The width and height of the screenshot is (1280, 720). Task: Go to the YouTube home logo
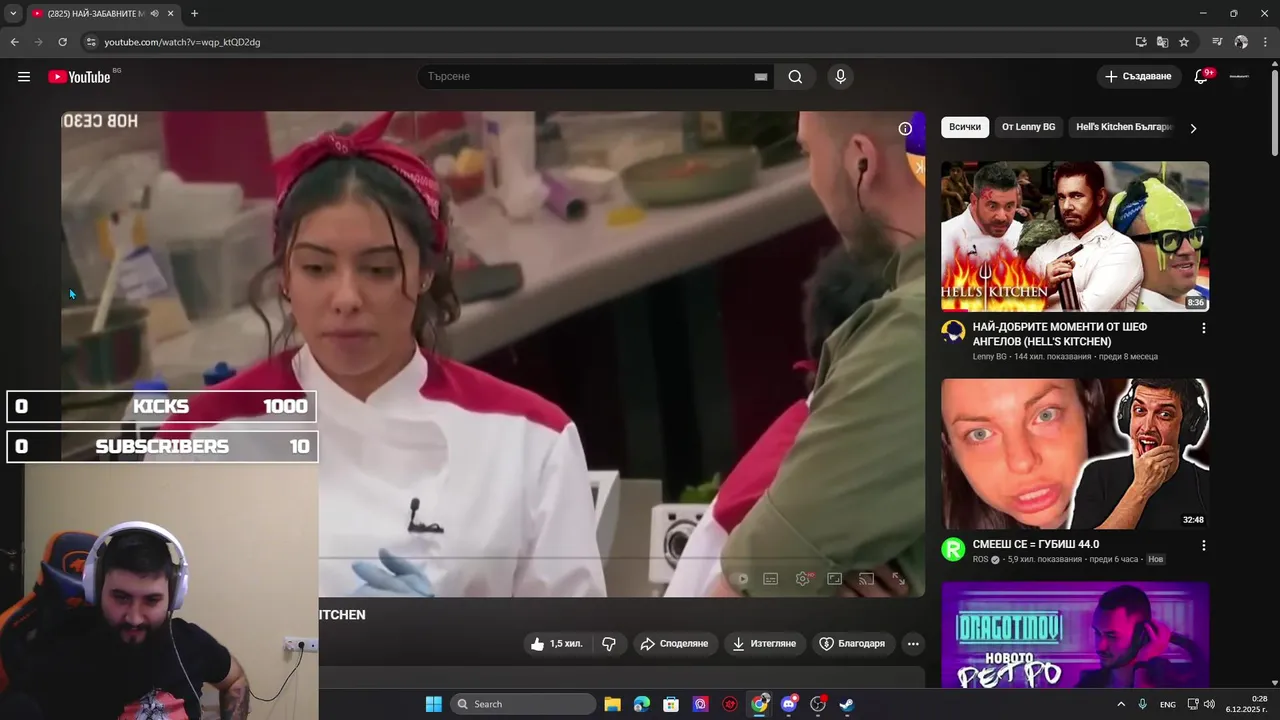tap(79, 77)
